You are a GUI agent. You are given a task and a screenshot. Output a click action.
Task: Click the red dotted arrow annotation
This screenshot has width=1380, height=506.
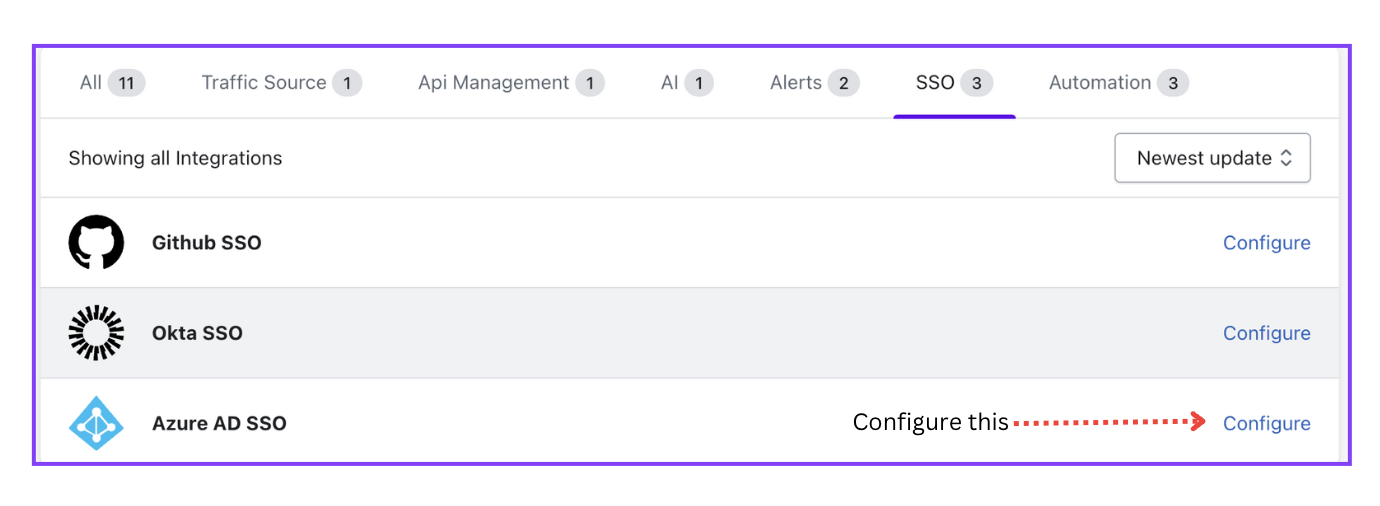coord(1110,423)
